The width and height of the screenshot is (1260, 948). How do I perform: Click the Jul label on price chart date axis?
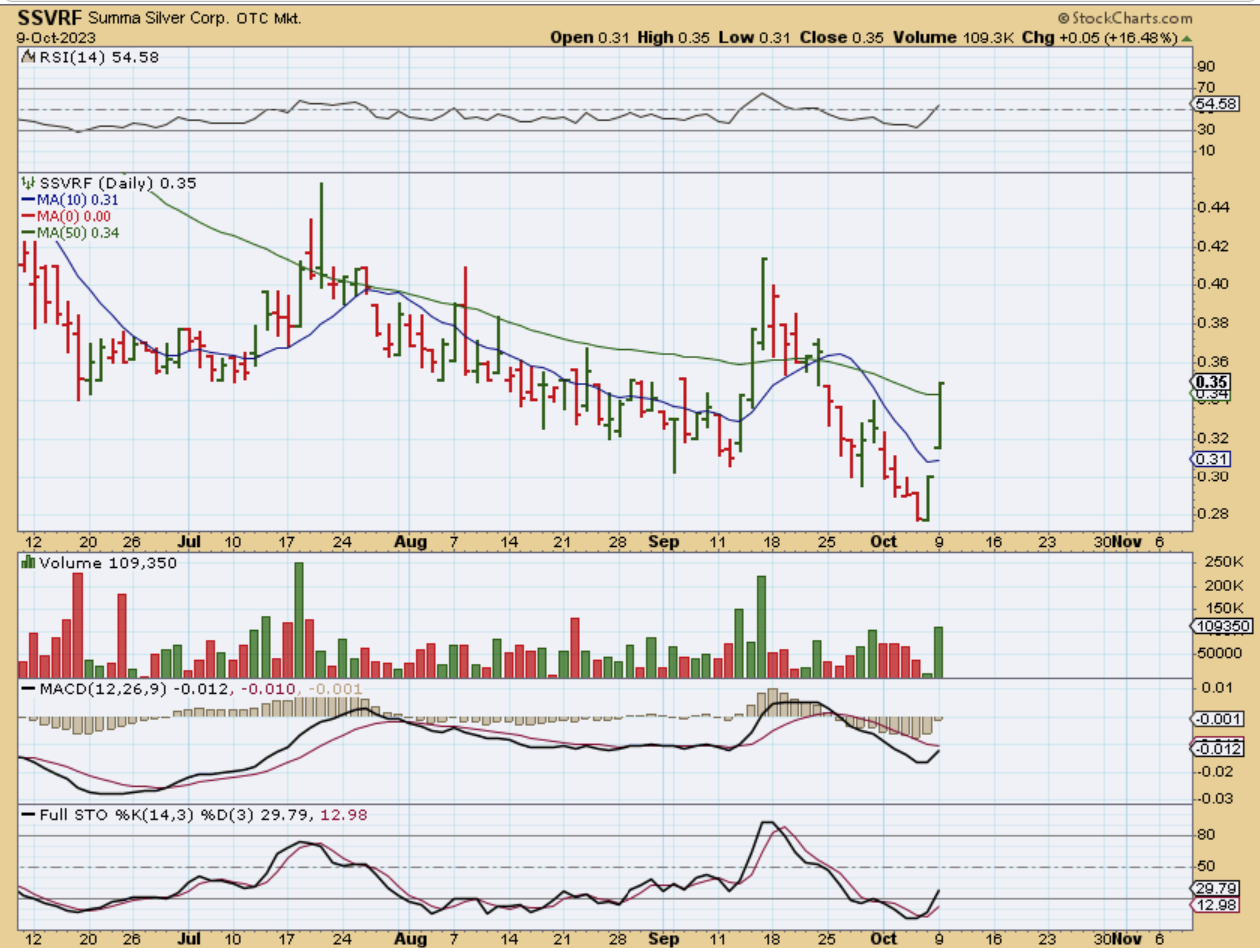188,542
